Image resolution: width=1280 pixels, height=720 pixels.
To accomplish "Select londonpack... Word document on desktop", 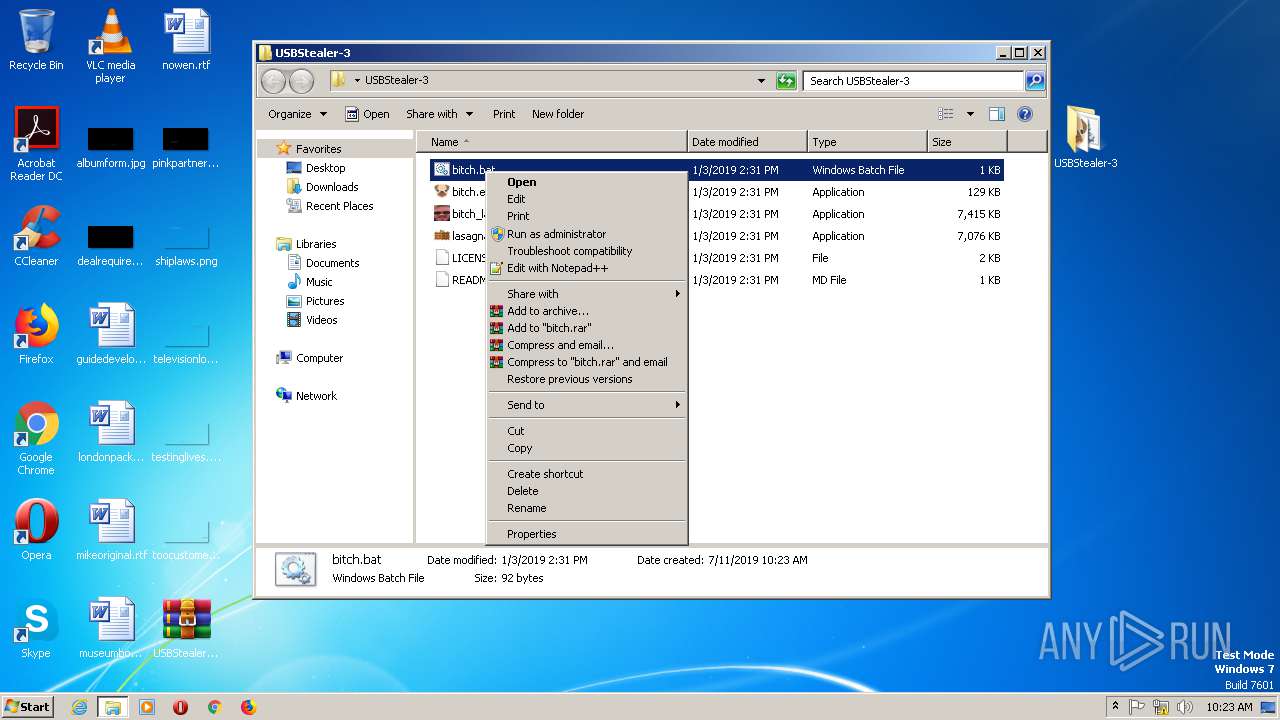I will [x=111, y=432].
